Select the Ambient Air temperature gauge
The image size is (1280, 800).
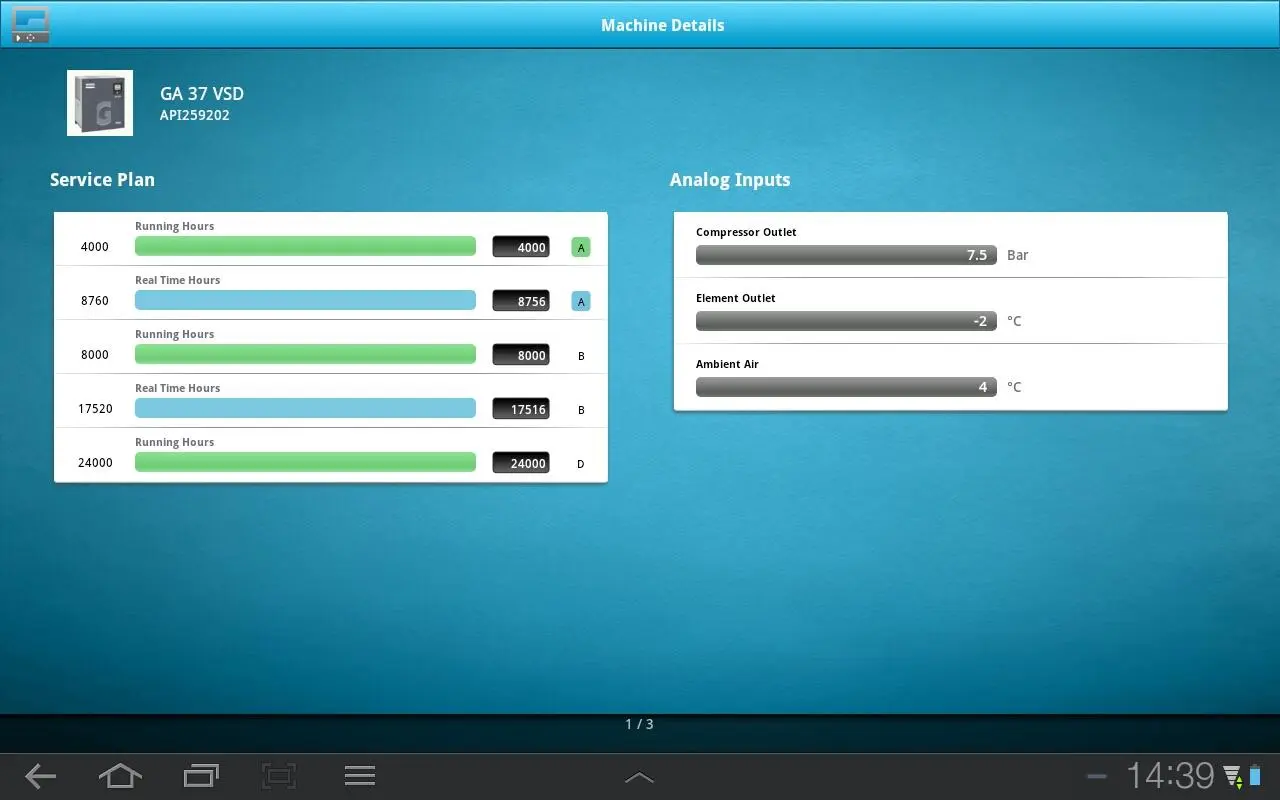(x=846, y=387)
